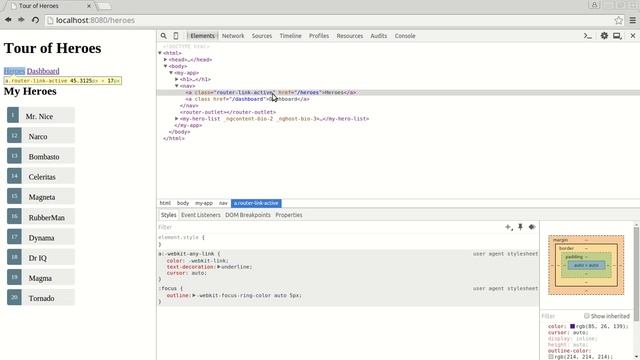Viewport: 640px width, 360px height.
Task: Expand the outline property shorthand
Action: pyautogui.click(x=194, y=295)
